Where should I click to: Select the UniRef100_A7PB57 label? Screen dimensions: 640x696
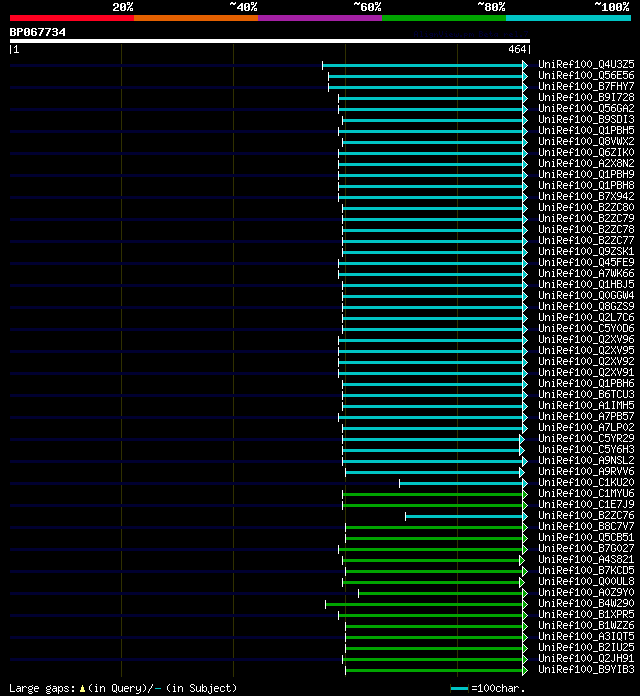point(586,416)
